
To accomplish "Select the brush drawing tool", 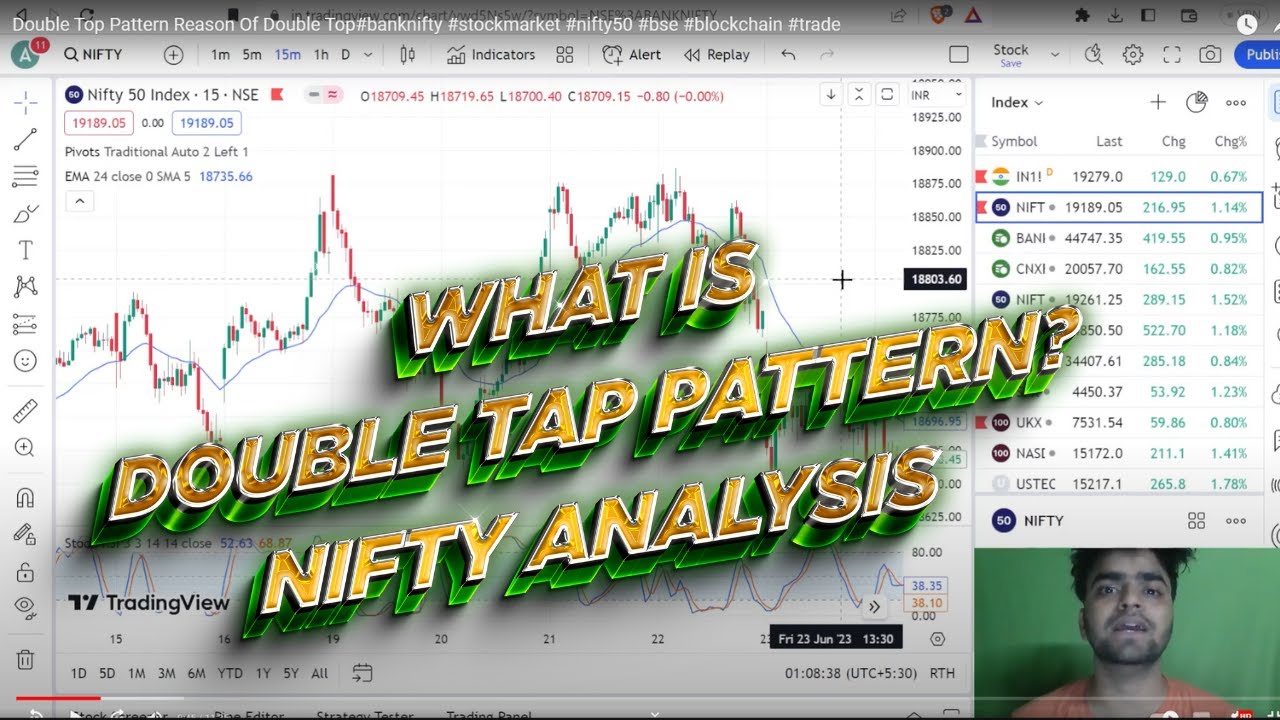I will click(26, 214).
